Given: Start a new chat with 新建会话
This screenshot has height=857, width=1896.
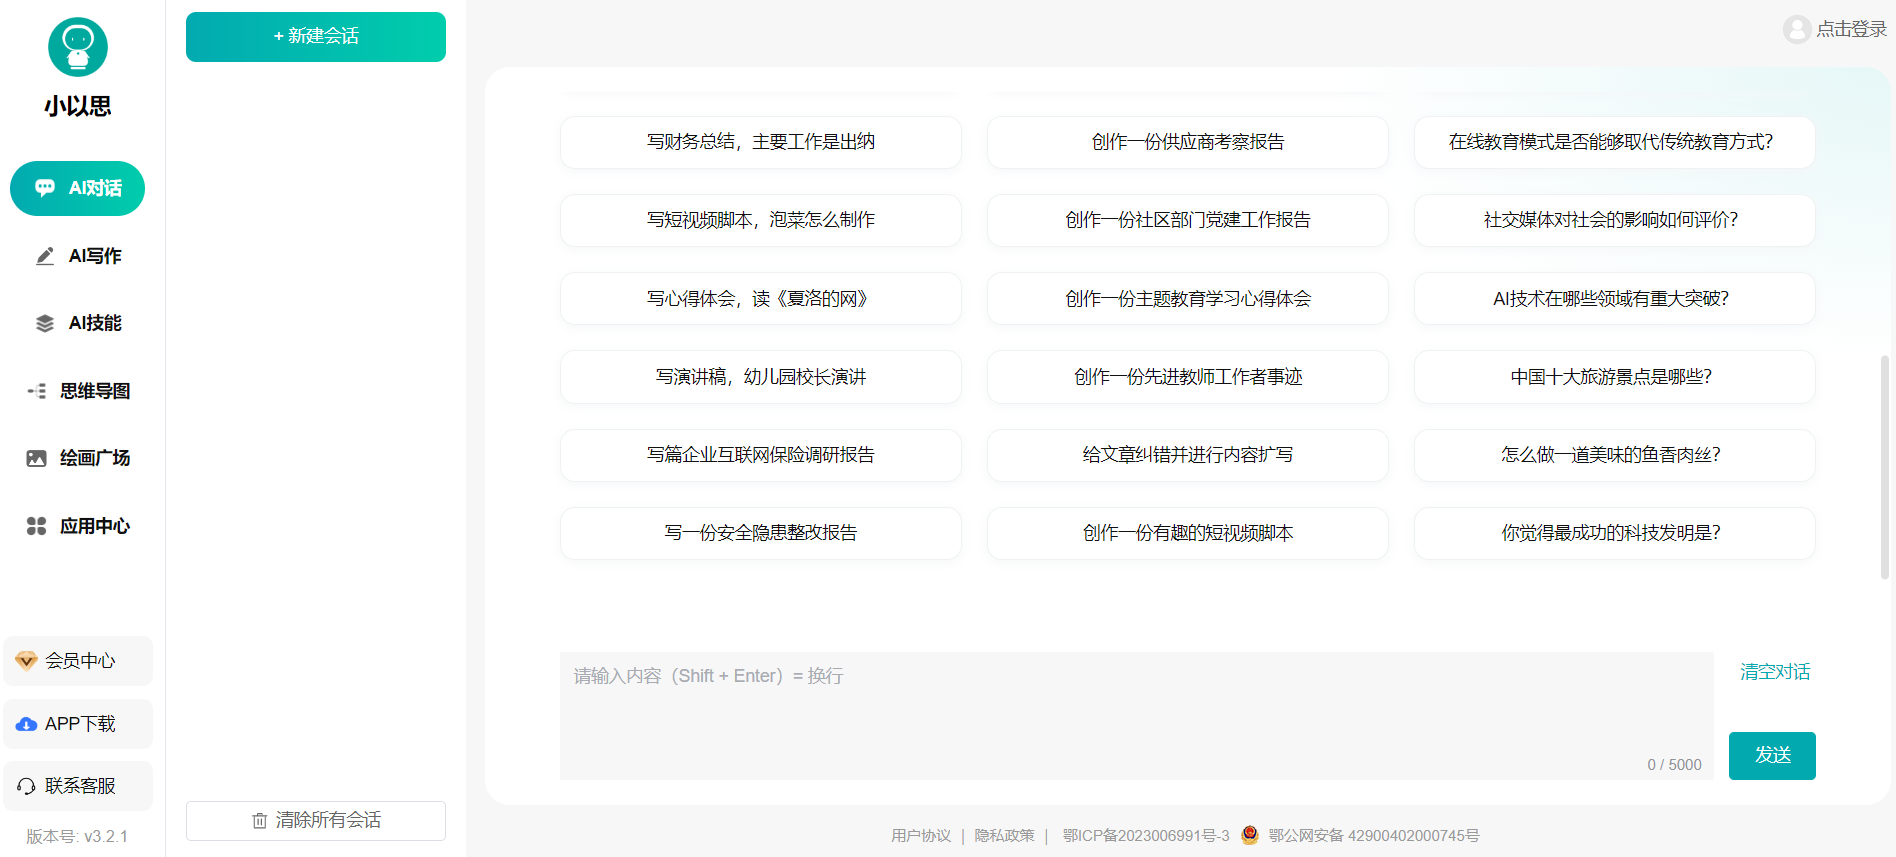Looking at the screenshot, I should pyautogui.click(x=316, y=37).
